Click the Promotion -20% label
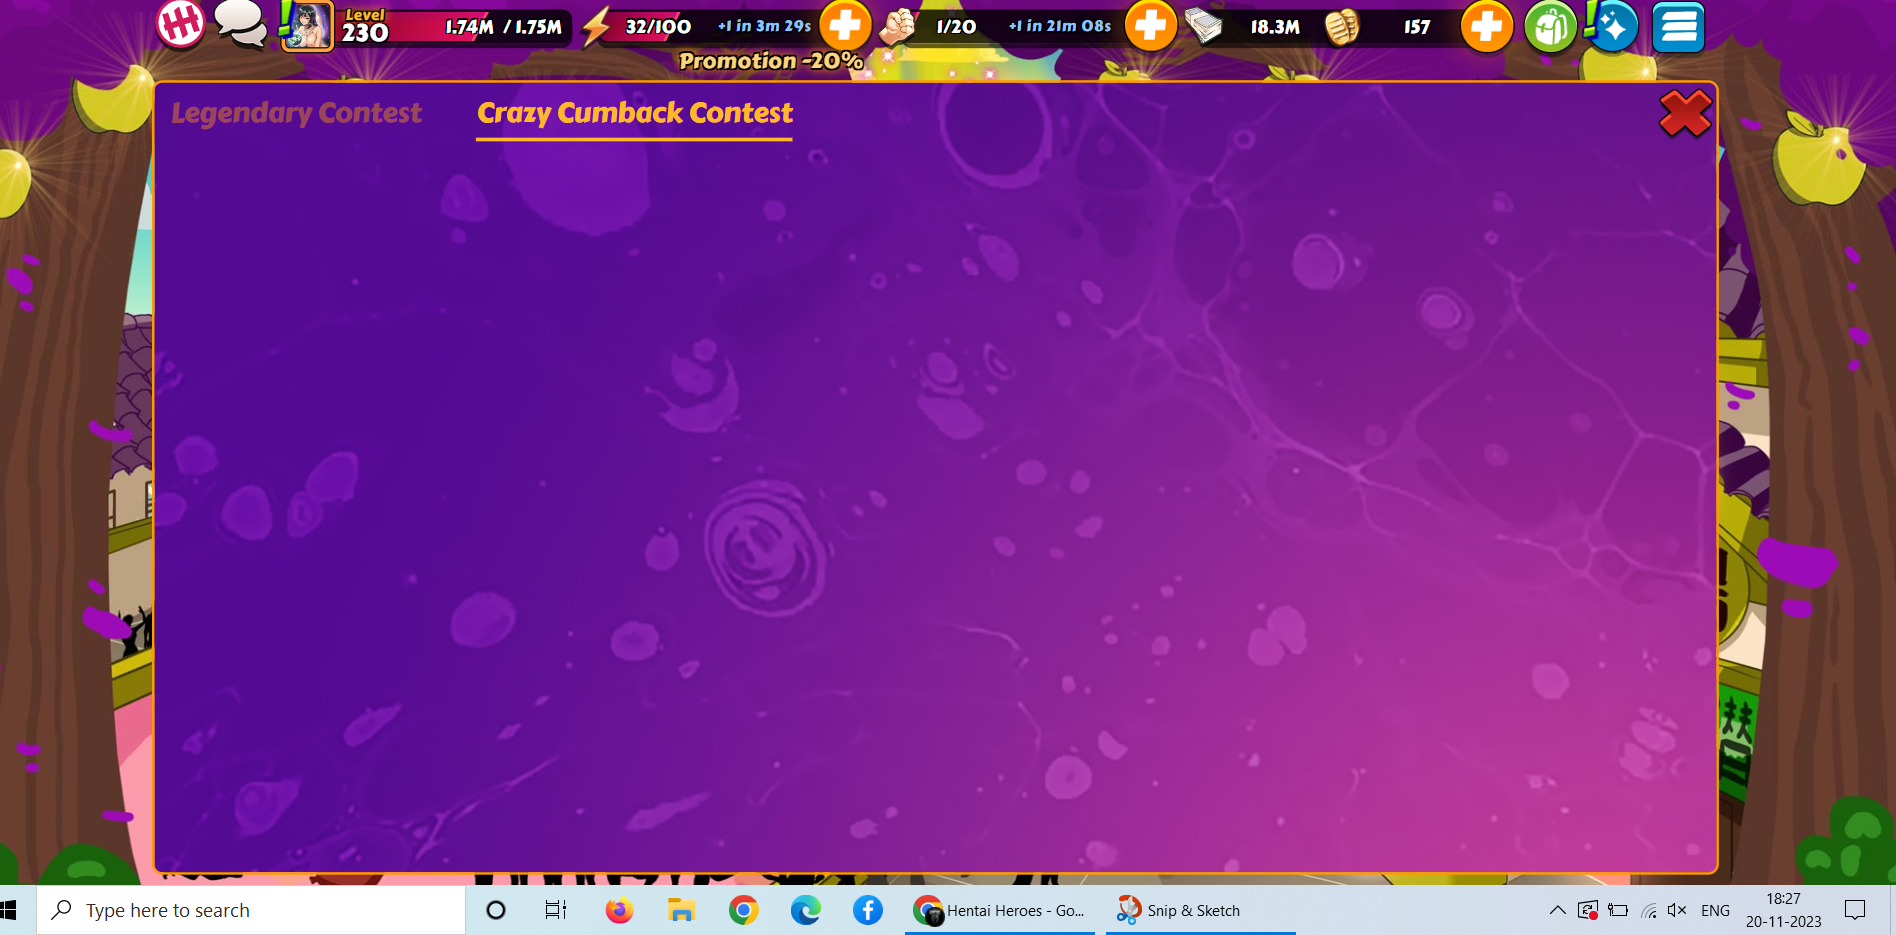Screen dimensions: 1896x935 [770, 61]
